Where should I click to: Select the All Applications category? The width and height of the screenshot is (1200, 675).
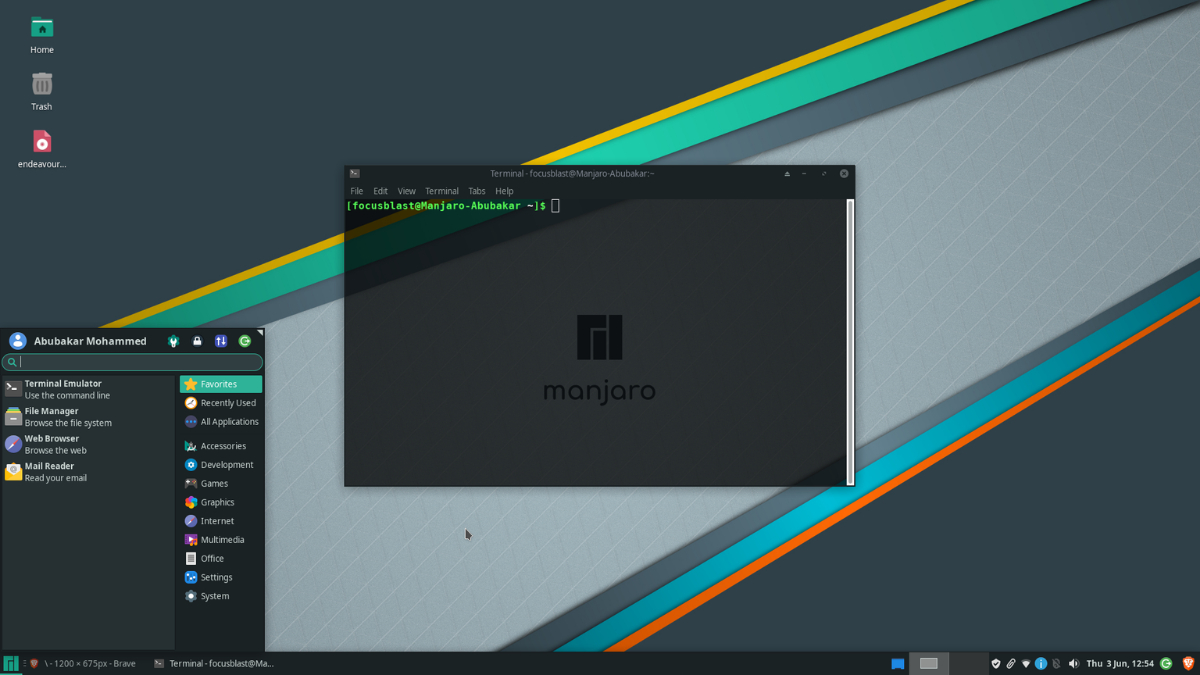point(221,421)
